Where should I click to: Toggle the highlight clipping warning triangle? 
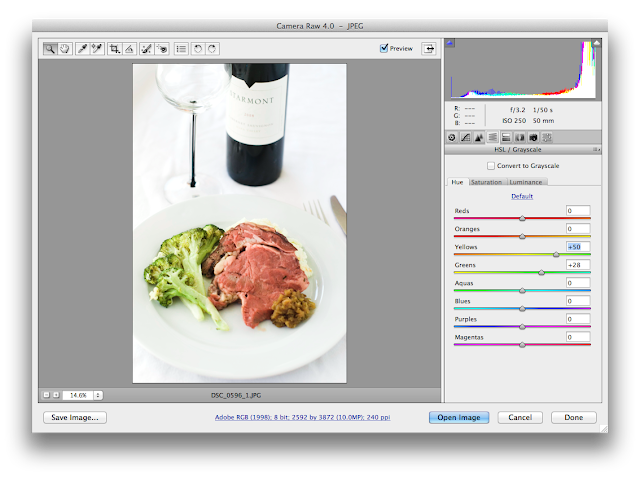tap(596, 42)
